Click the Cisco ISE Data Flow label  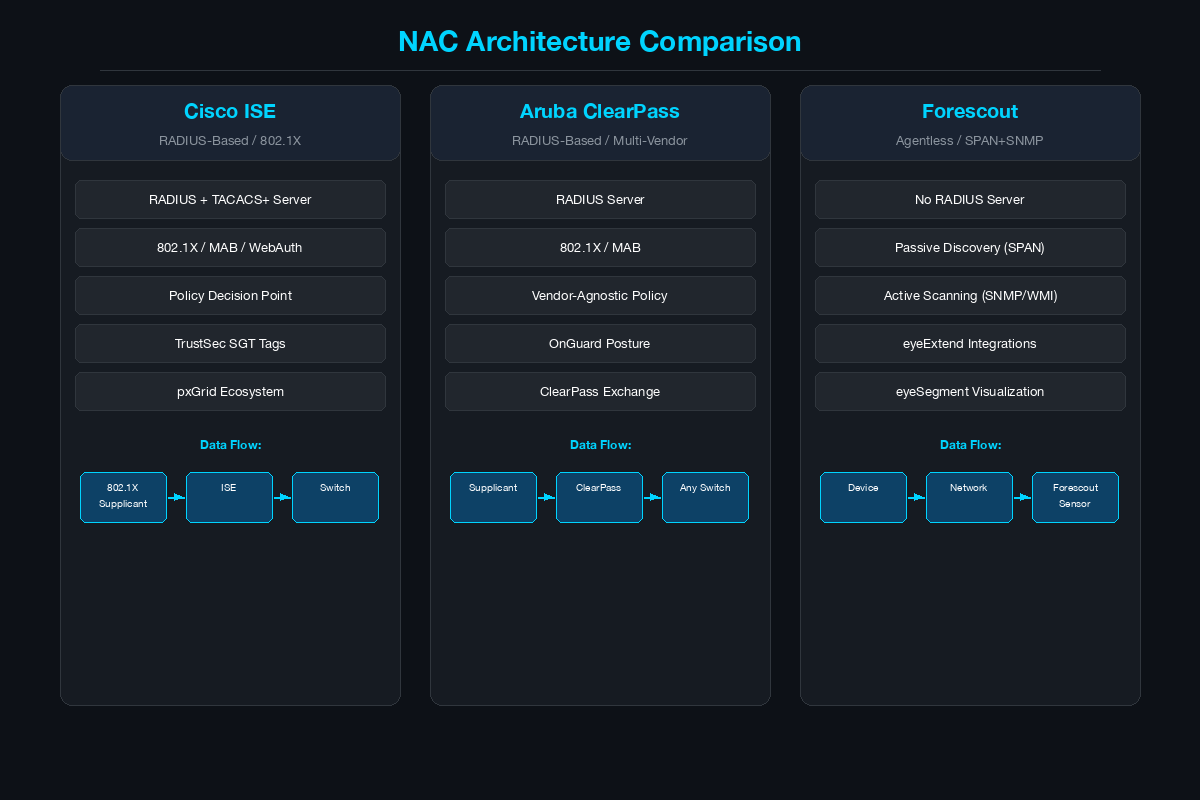click(230, 445)
